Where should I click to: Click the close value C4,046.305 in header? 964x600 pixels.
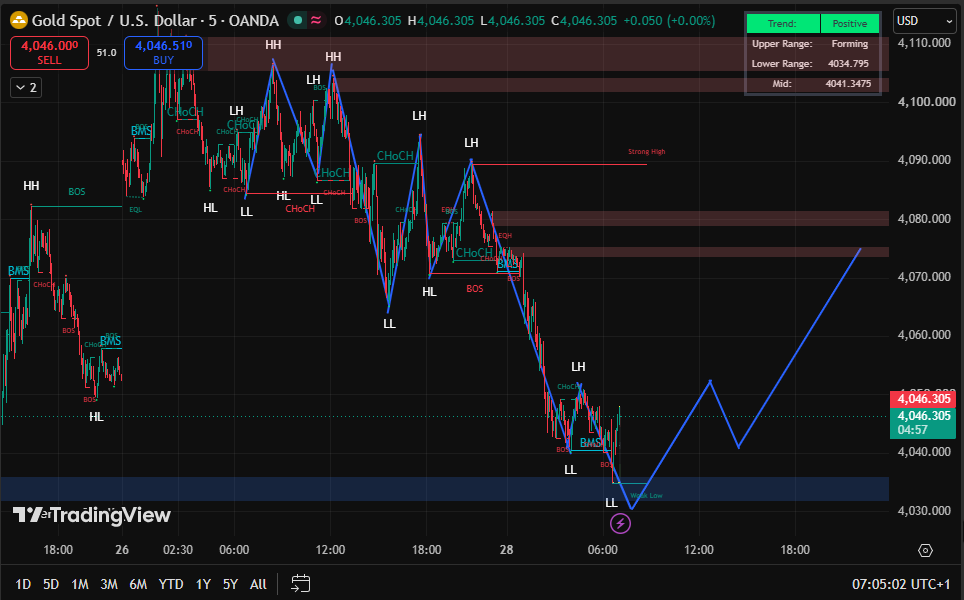(584, 21)
